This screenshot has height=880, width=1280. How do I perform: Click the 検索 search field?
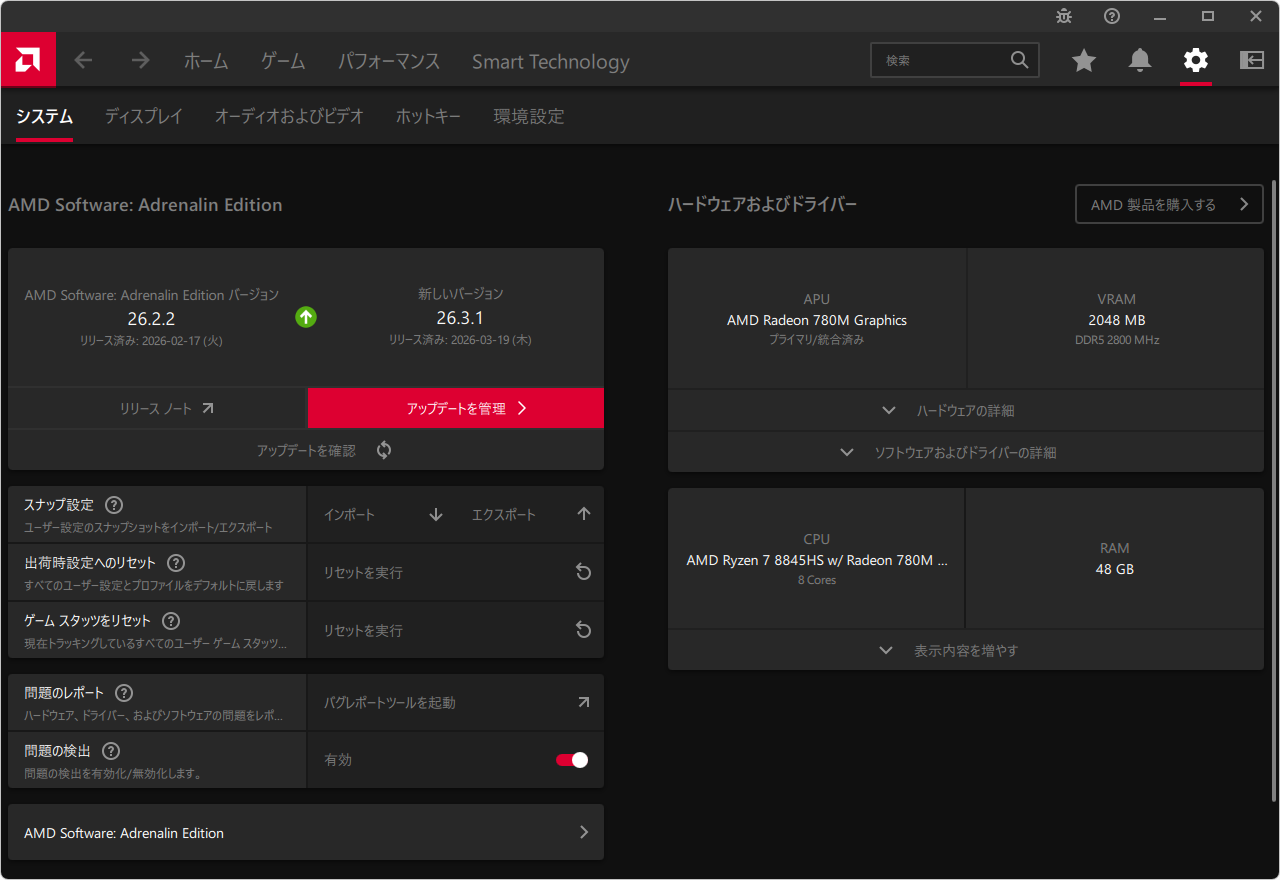pos(945,61)
